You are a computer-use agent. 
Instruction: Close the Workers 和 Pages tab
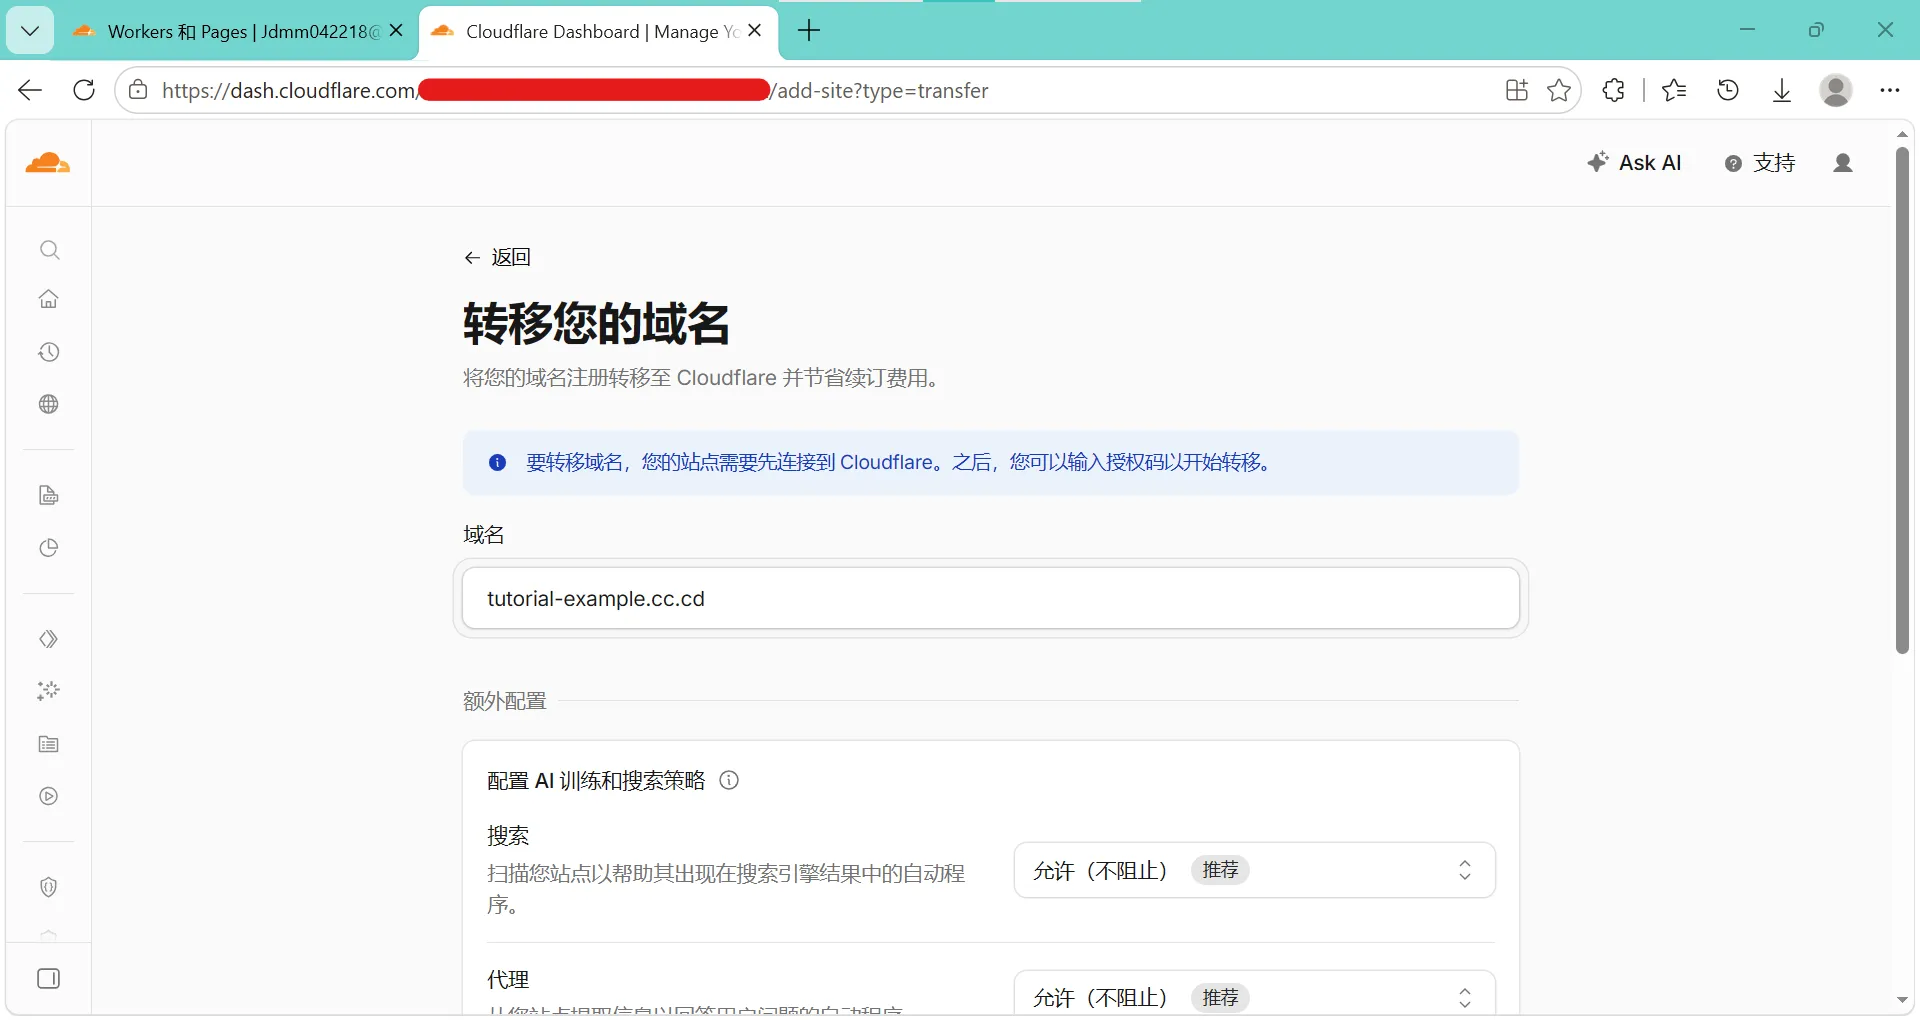tap(396, 31)
